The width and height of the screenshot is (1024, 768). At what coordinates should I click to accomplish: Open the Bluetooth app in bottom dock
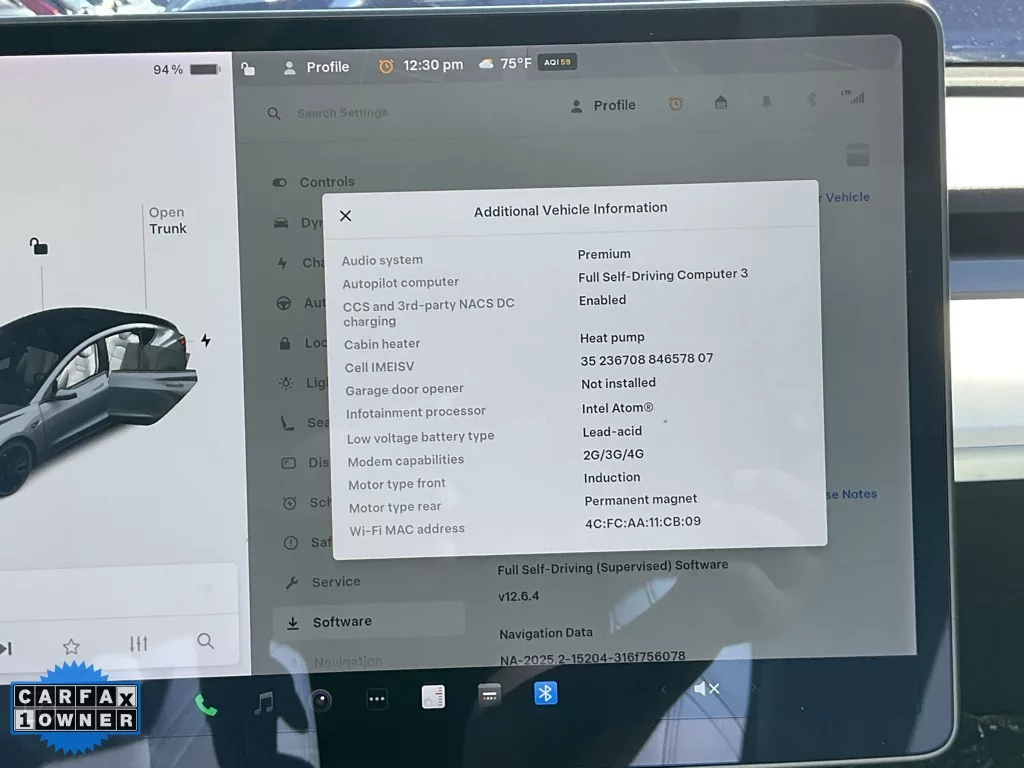(x=545, y=693)
